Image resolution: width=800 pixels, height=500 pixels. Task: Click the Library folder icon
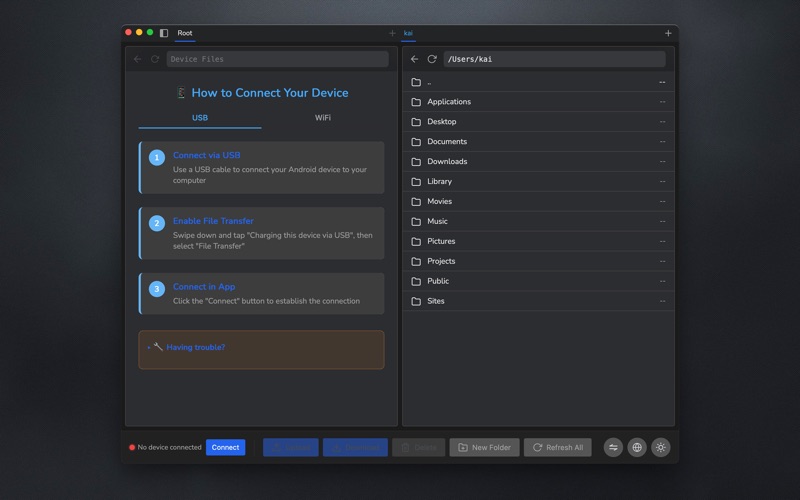416,182
